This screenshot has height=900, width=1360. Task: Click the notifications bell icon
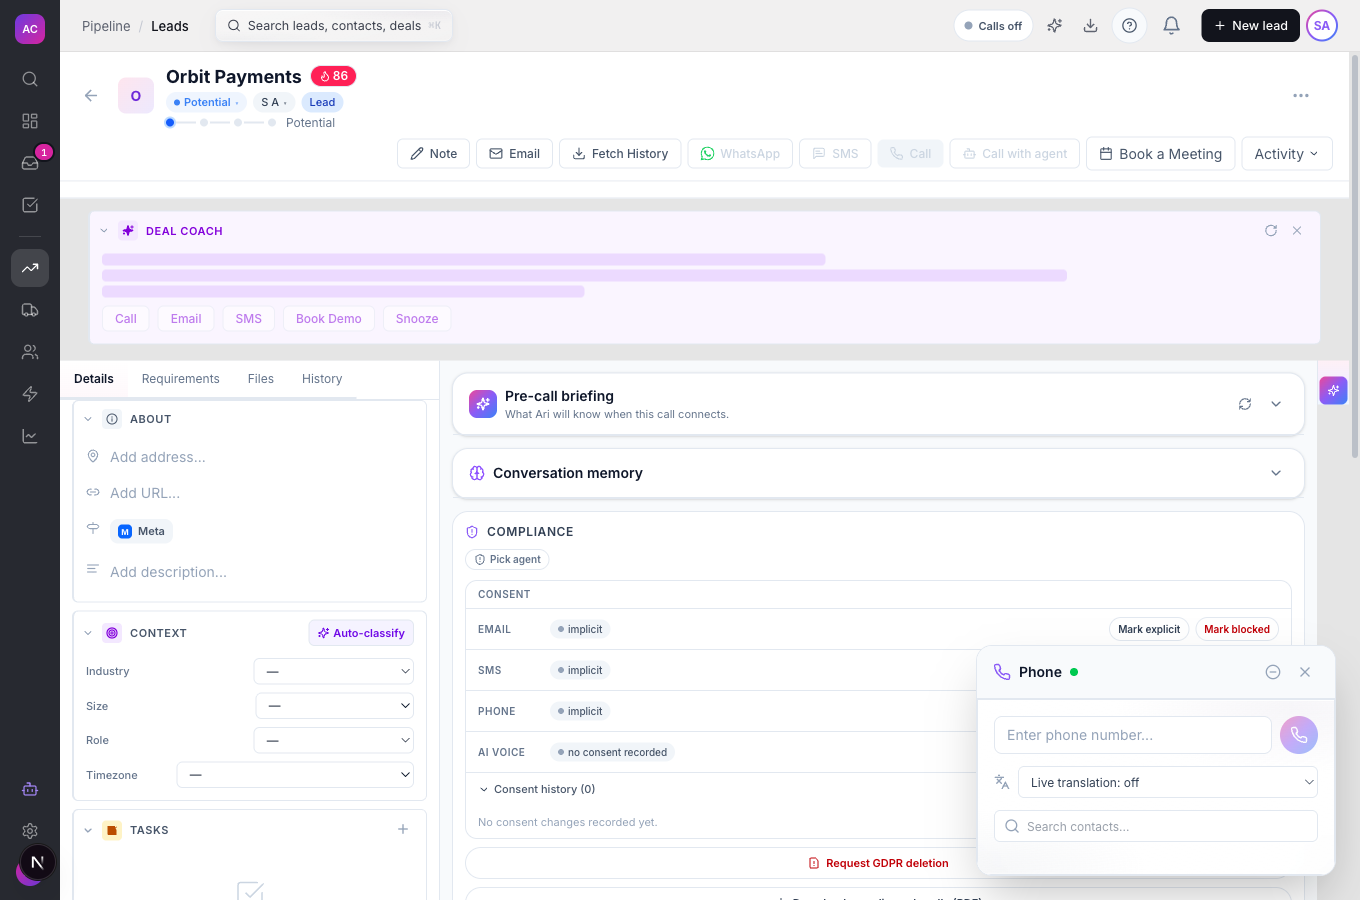tap(1171, 26)
